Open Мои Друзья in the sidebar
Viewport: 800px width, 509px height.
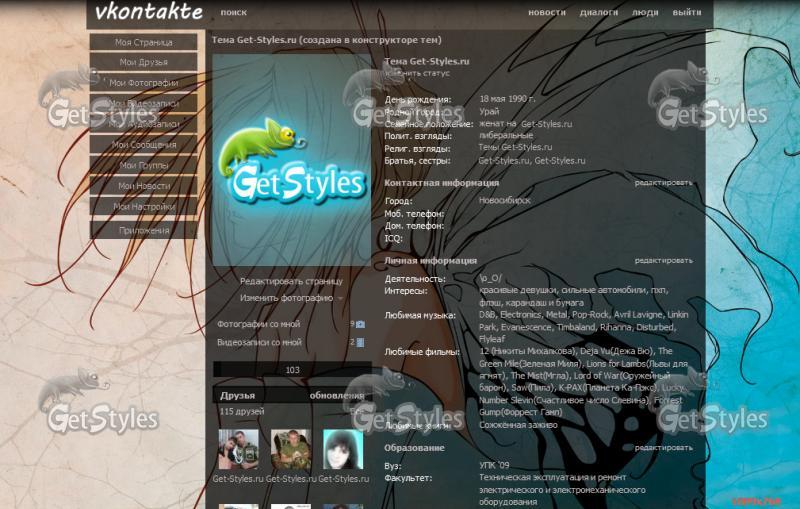click(143, 62)
